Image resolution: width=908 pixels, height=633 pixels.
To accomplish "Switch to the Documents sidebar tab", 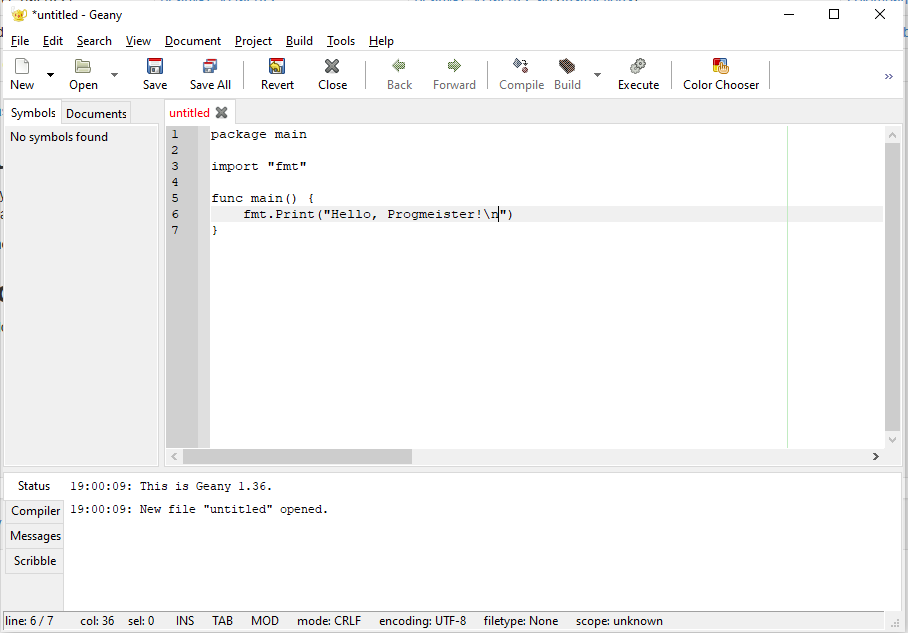I will tap(96, 114).
